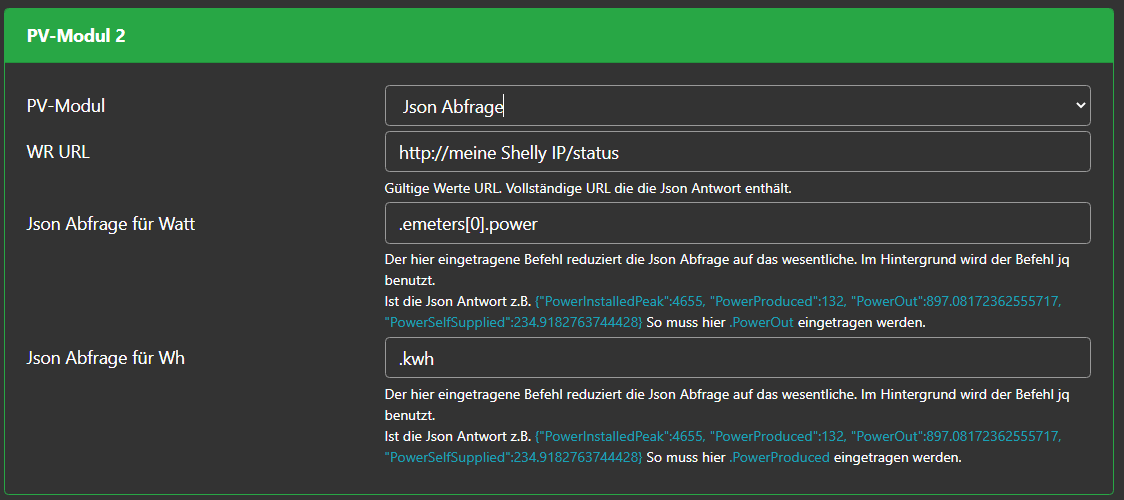Image resolution: width=1124 pixels, height=500 pixels.
Task: Click the teal .PowerProduced example text
Action: [x=779, y=457]
